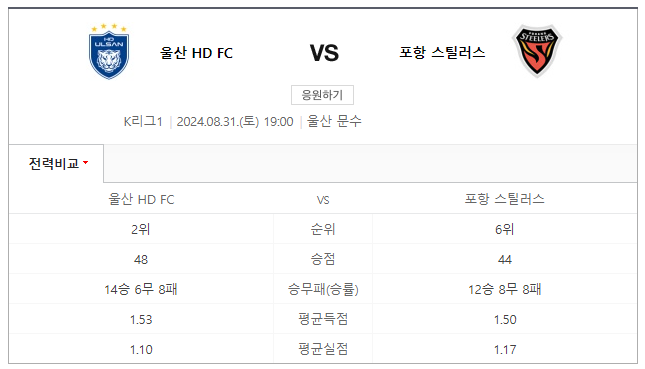
Task: Click Pohang's 6위 rank cell
Action: (505, 229)
